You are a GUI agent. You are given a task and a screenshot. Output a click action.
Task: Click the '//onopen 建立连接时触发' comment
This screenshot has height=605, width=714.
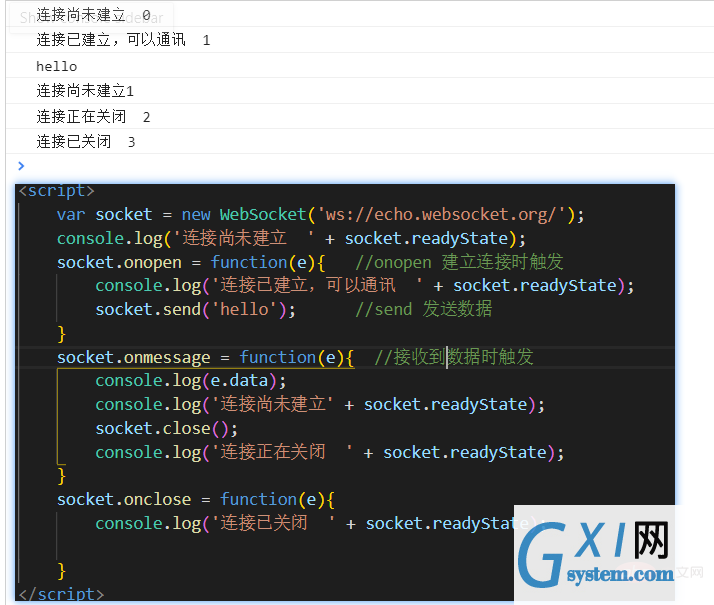(x=459, y=262)
